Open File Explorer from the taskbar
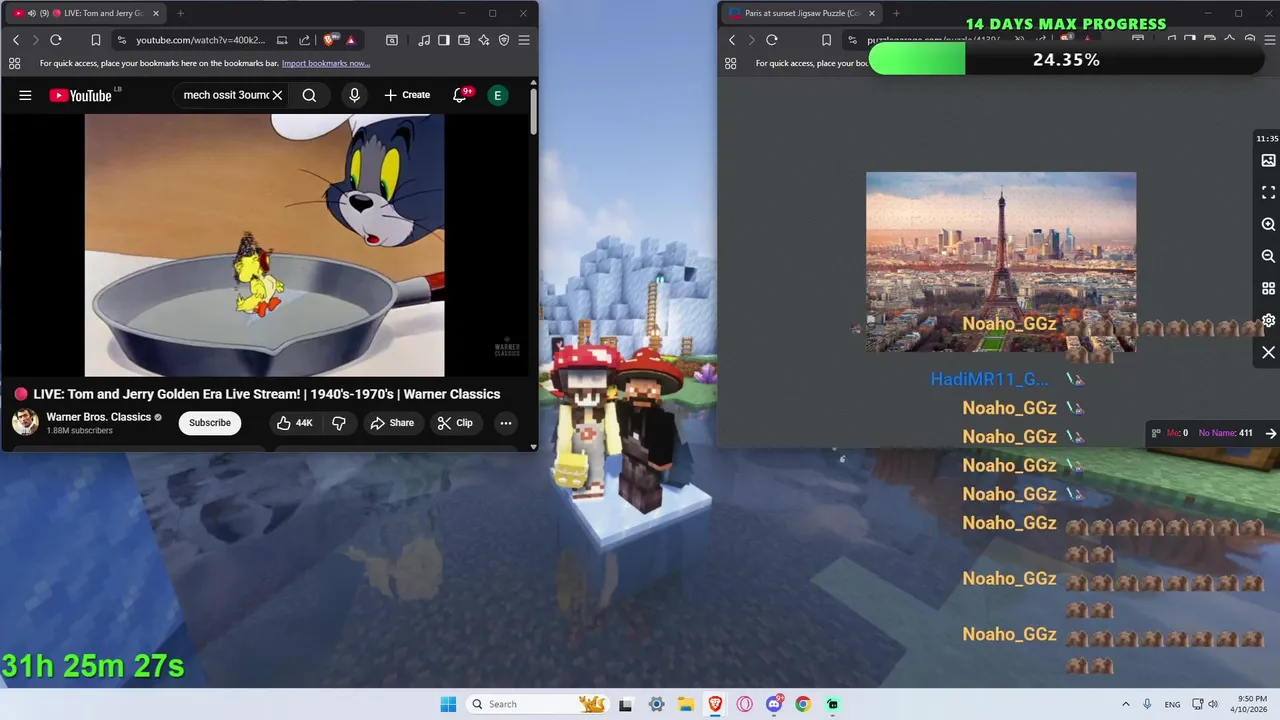 point(686,704)
